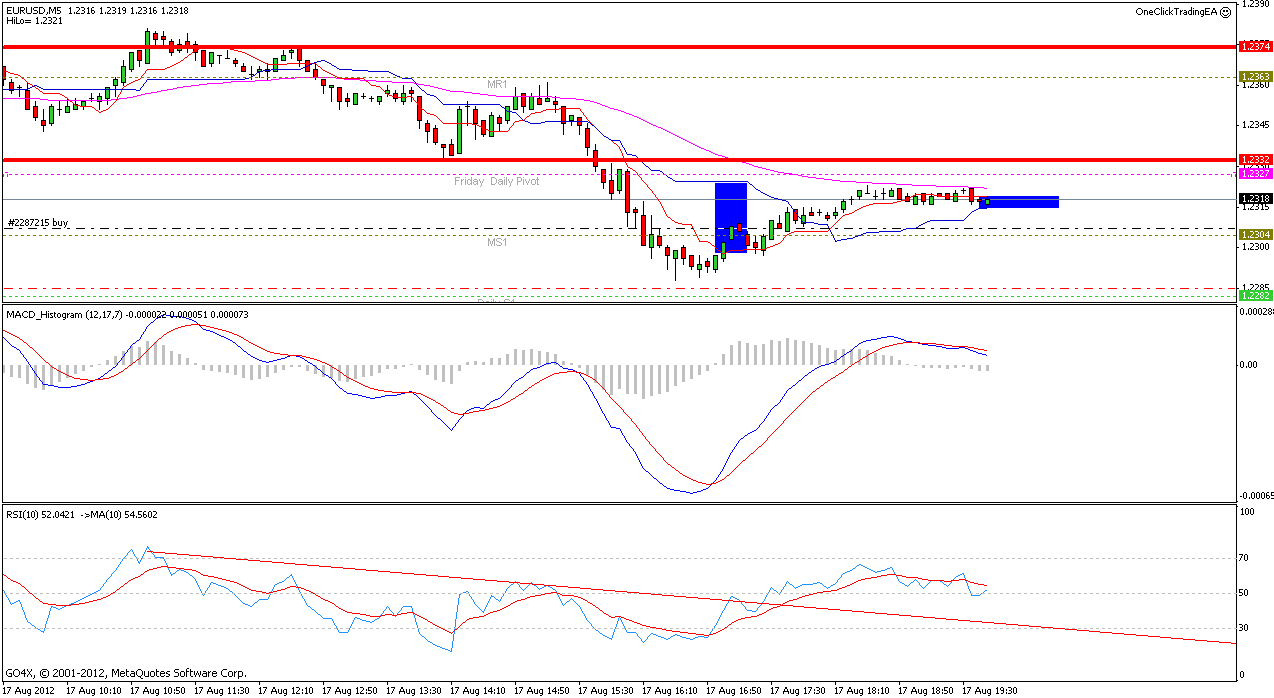Screen dimensions: 1274x698
Task: Click the 17 Aug 15:30 time label
Action: coord(605,690)
